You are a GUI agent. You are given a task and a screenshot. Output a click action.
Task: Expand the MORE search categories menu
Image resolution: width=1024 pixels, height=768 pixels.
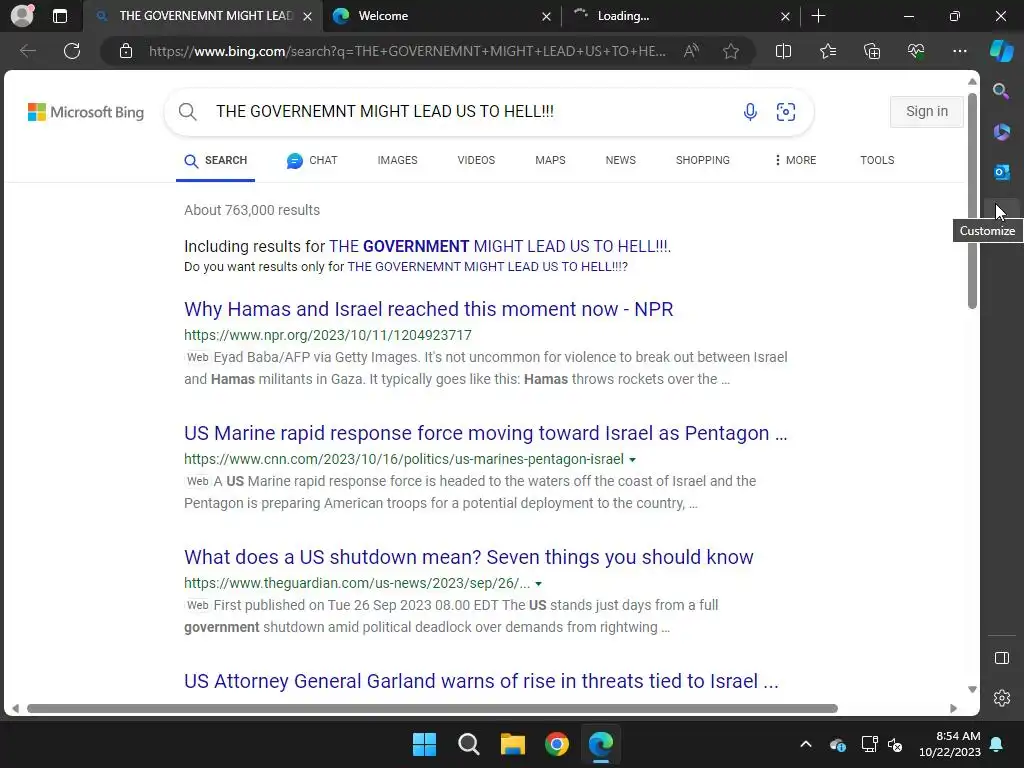795,160
